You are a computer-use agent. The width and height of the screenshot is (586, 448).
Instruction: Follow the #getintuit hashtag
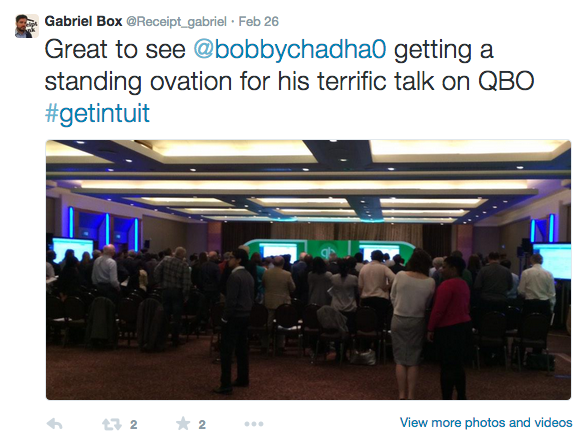[97, 113]
